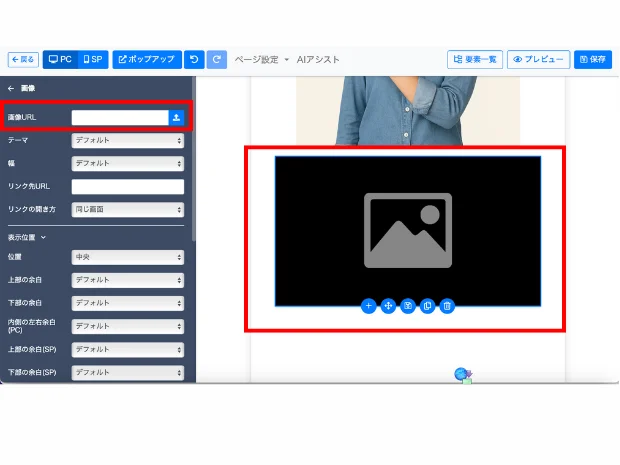This screenshot has width=620, height=465.
Task: Click the 保存 button
Action: [593, 59]
